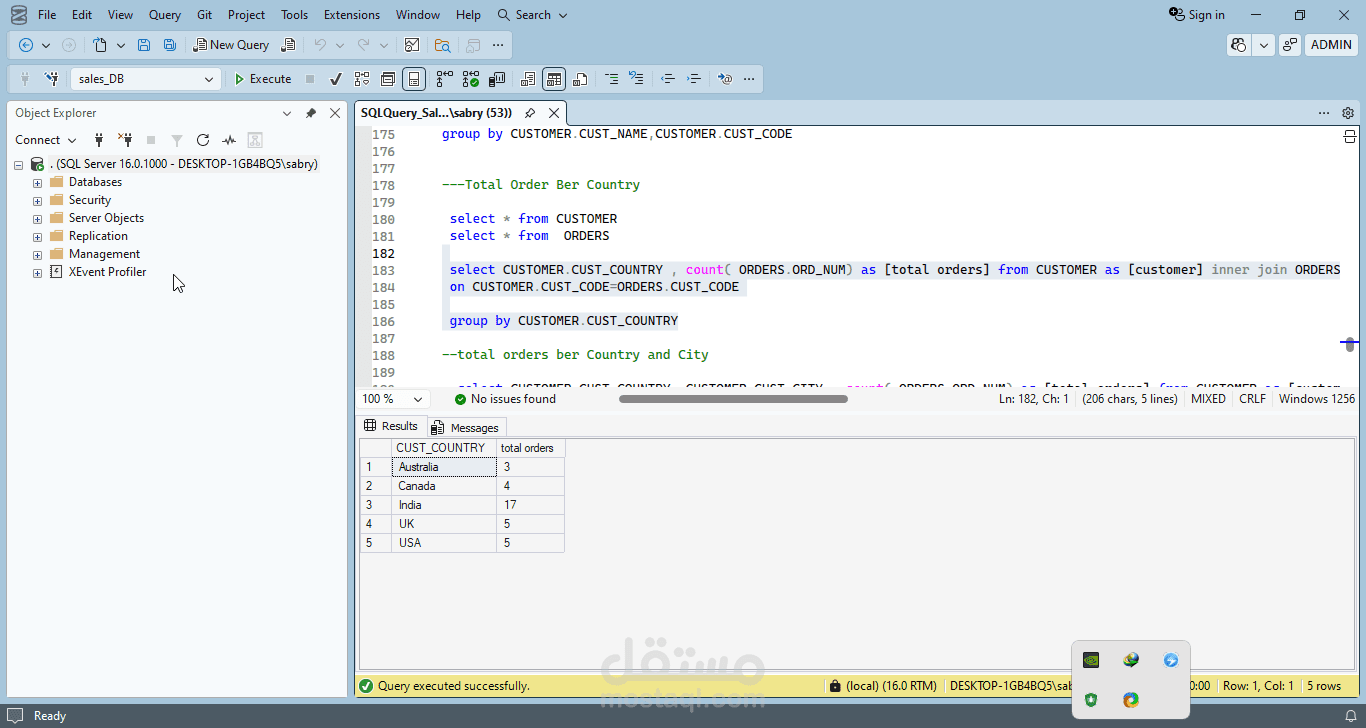Click the Execute button
The width and height of the screenshot is (1366, 728).
click(x=262, y=79)
